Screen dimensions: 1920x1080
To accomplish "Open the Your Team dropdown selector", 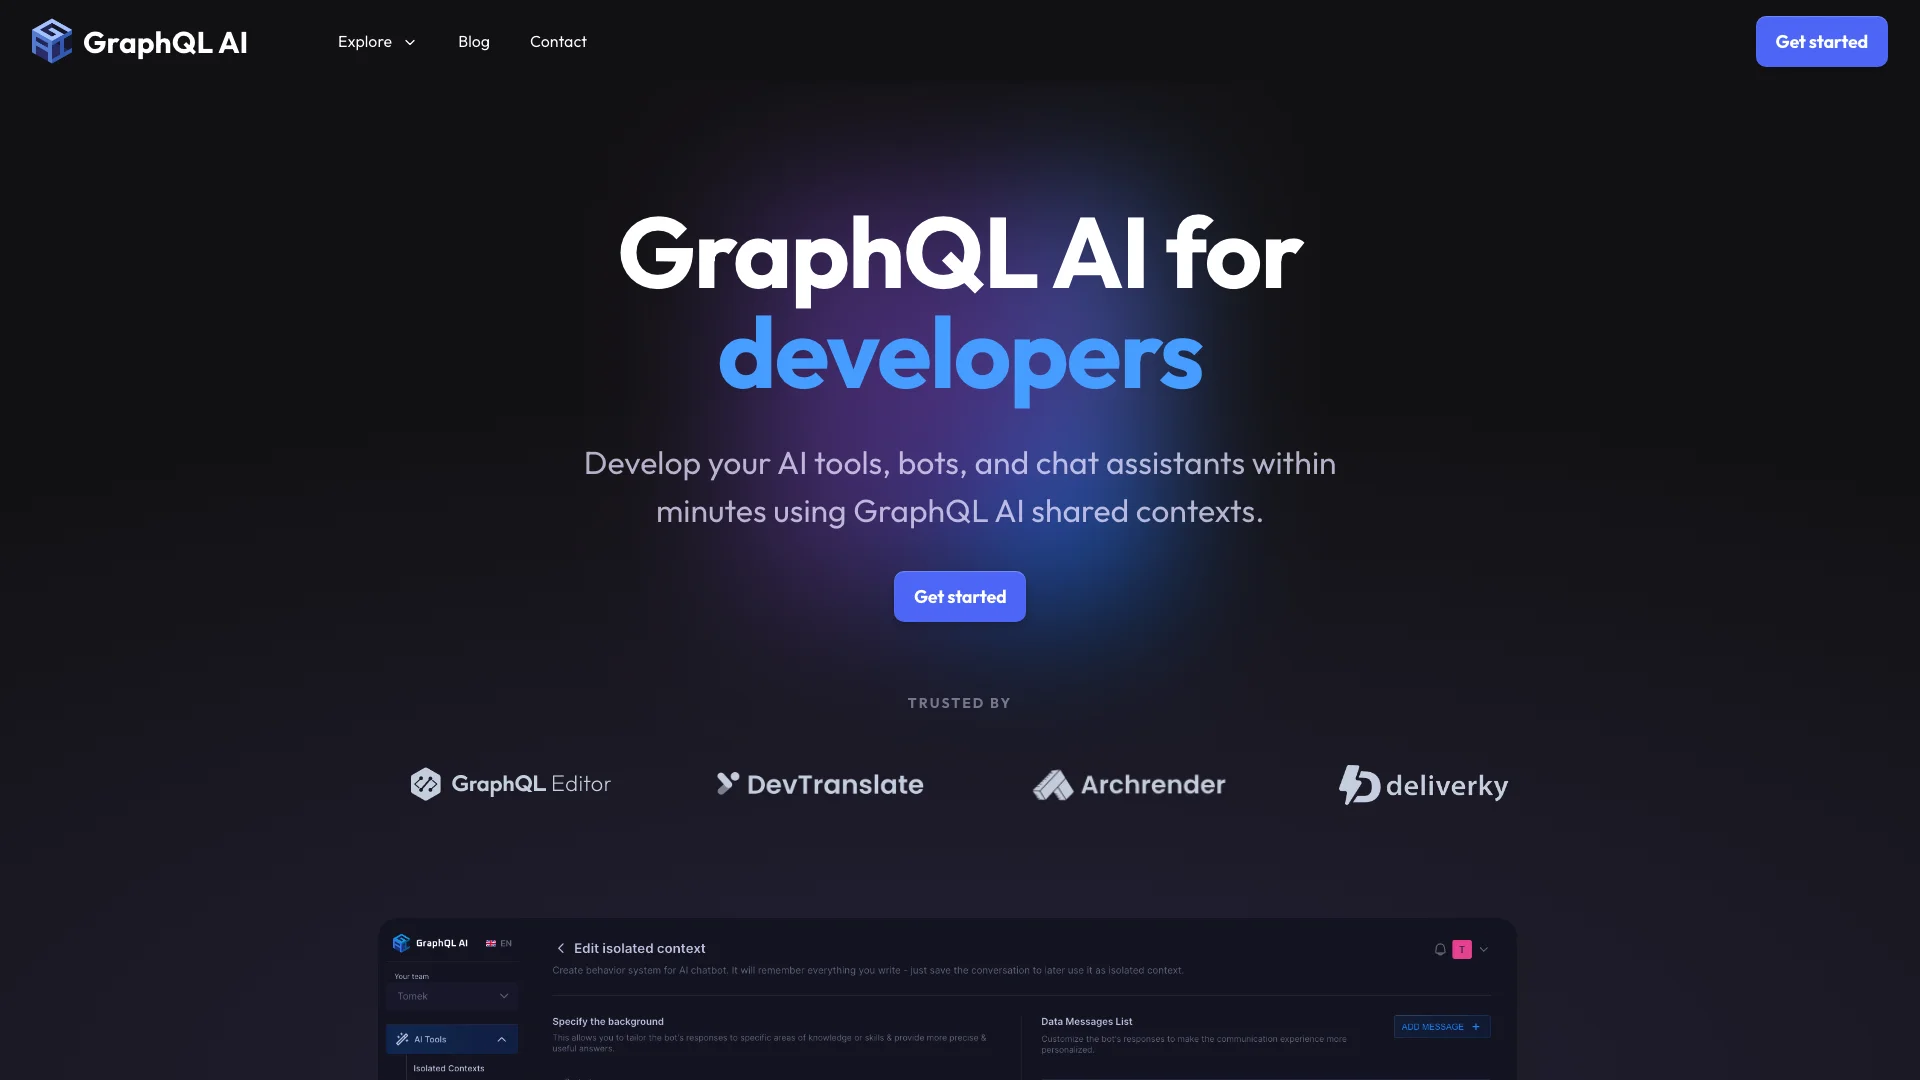I will click(x=452, y=996).
